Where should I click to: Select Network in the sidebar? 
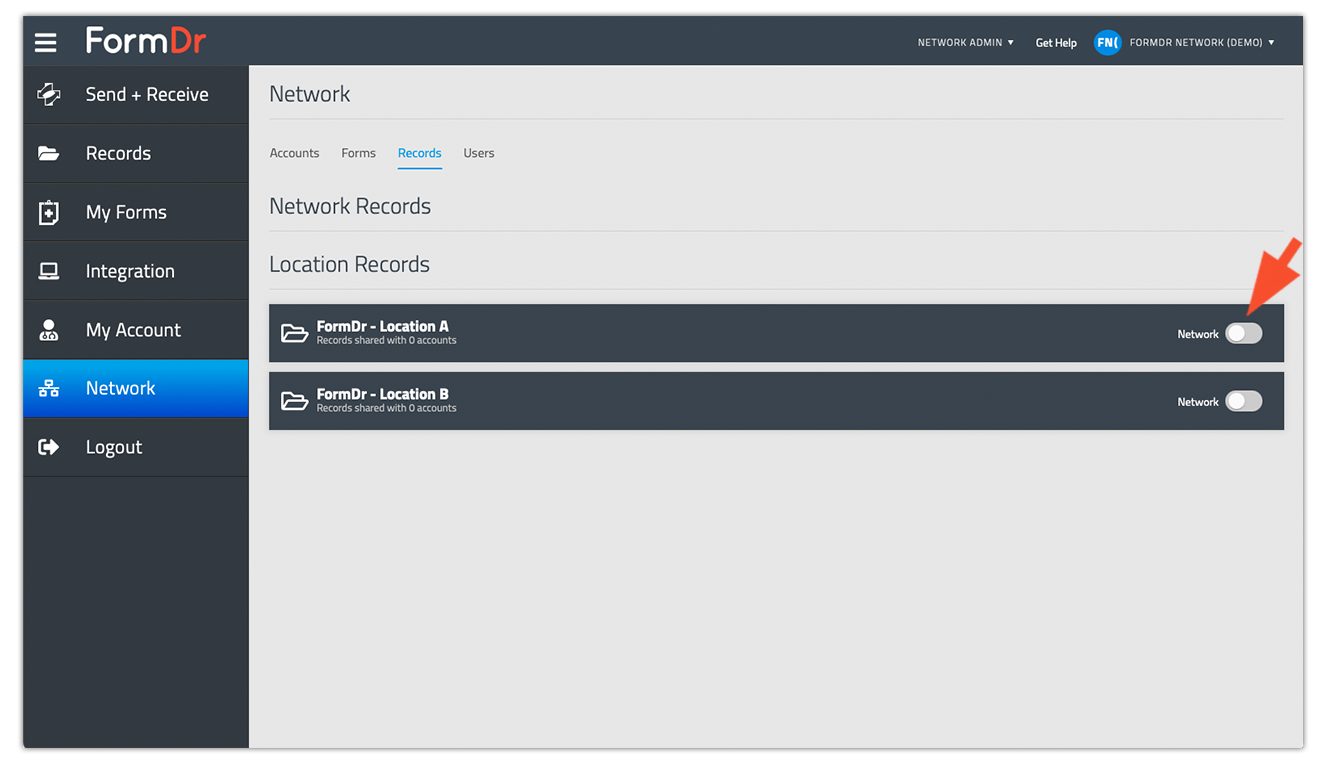click(x=136, y=388)
